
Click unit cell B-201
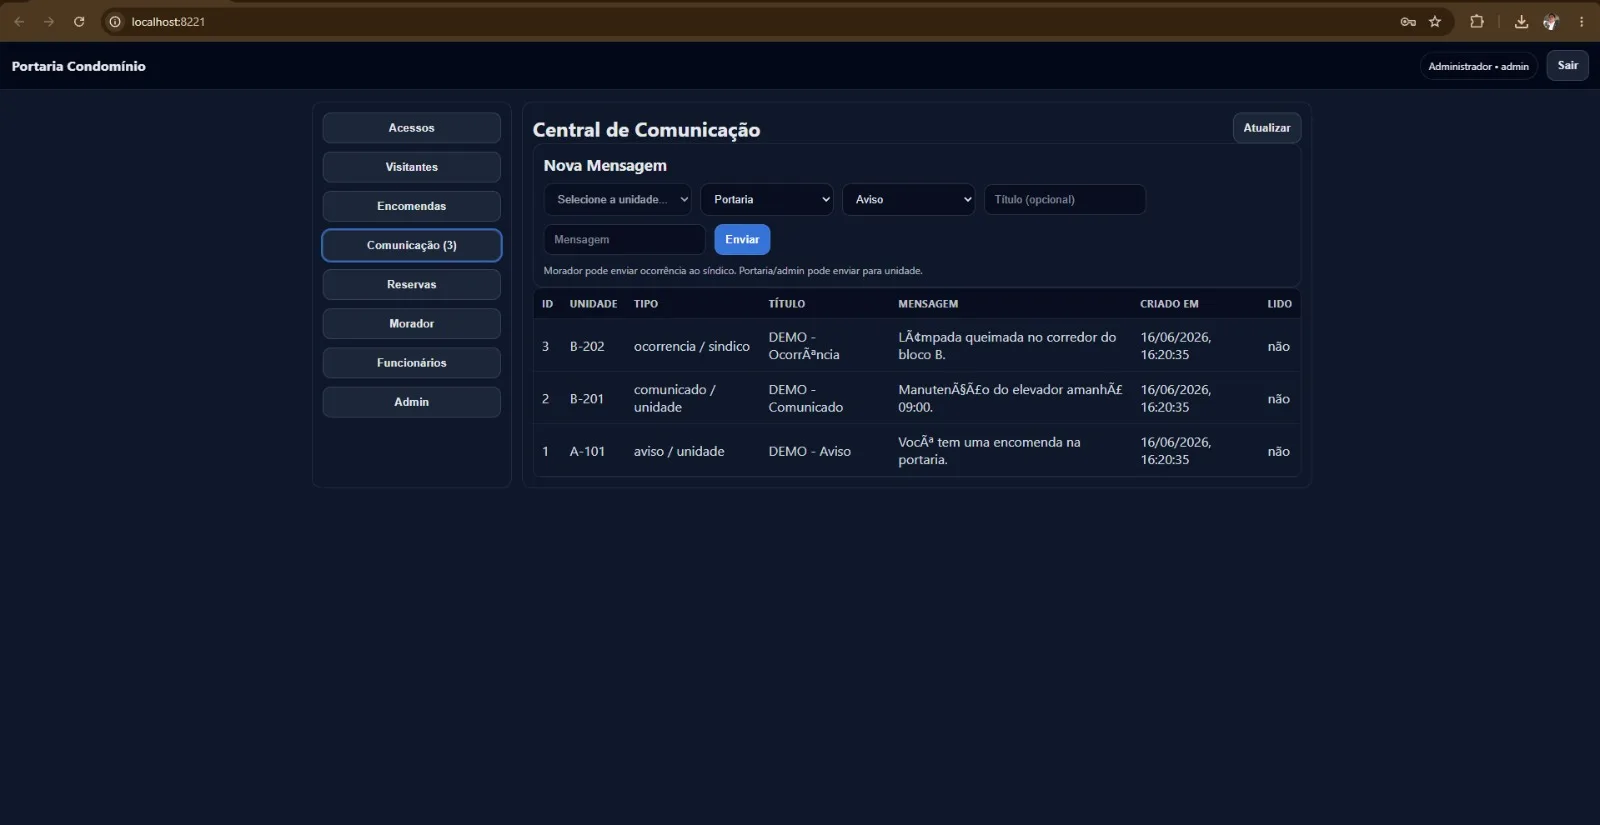click(587, 398)
